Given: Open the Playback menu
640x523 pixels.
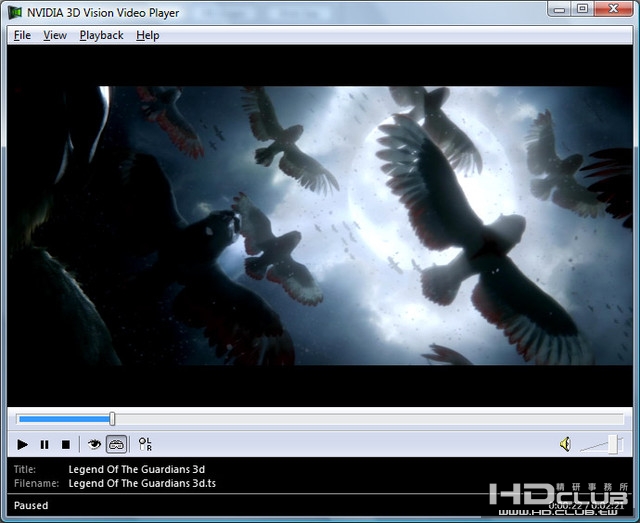Looking at the screenshot, I should click(101, 36).
